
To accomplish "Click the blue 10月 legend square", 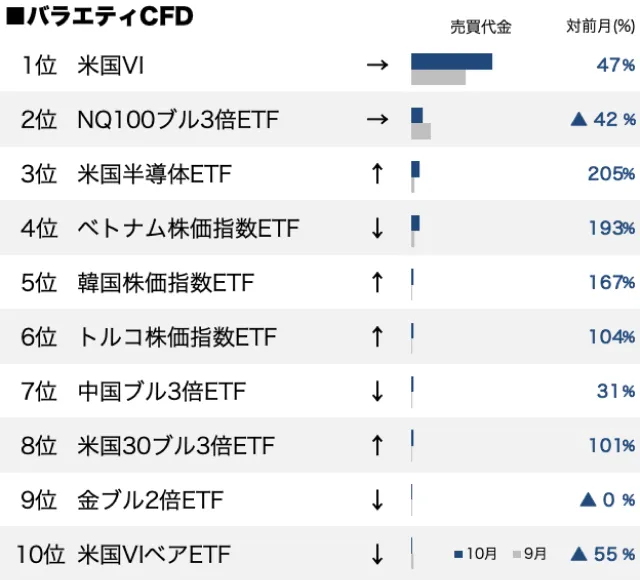I will (458, 553).
